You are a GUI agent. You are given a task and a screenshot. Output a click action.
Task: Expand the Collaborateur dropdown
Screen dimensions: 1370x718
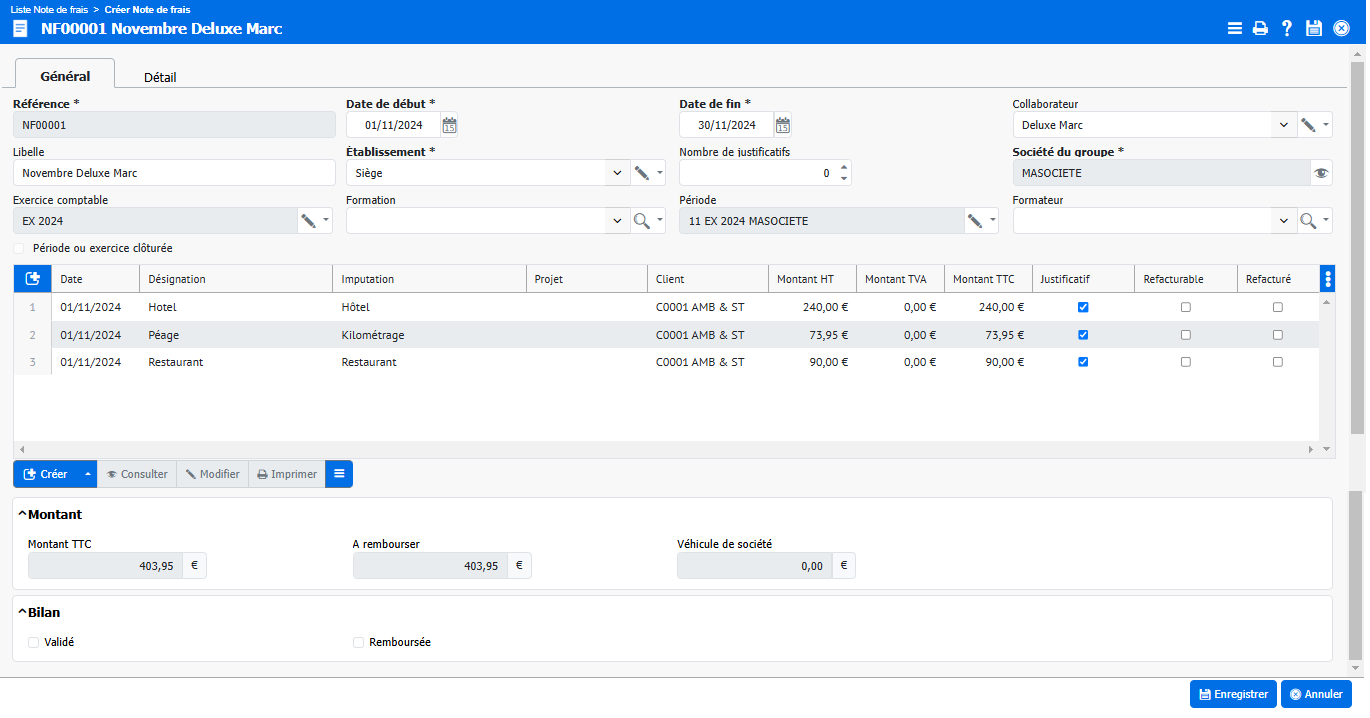click(x=1284, y=125)
